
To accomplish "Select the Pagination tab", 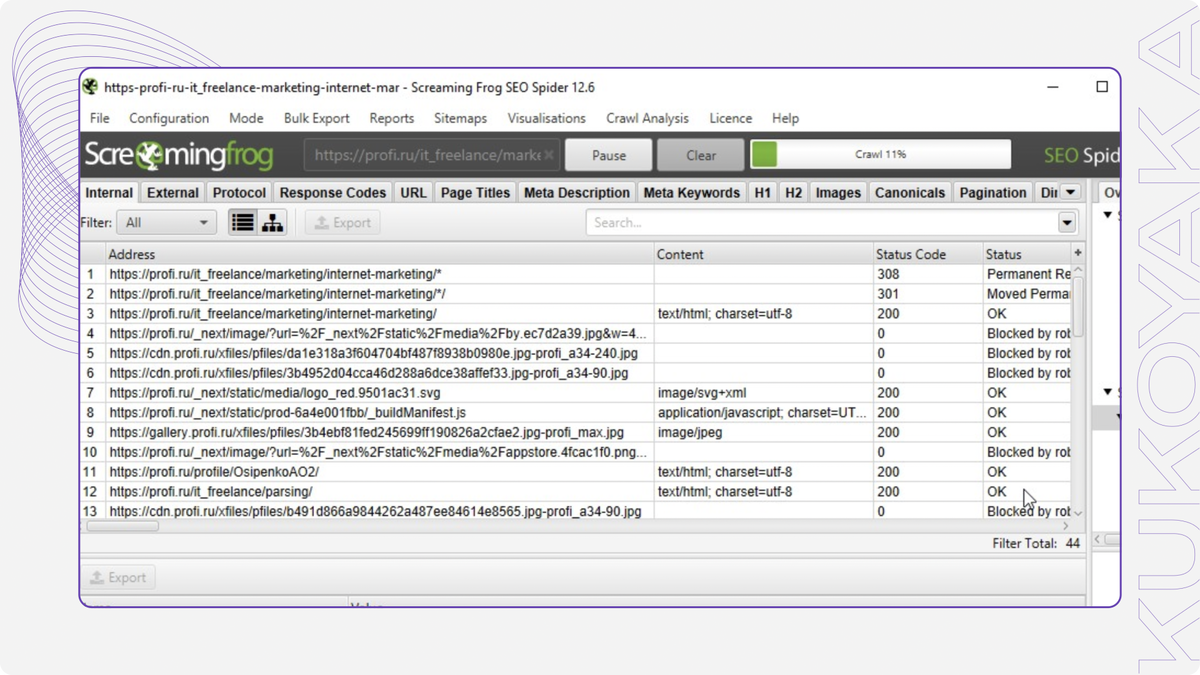I will point(993,193).
